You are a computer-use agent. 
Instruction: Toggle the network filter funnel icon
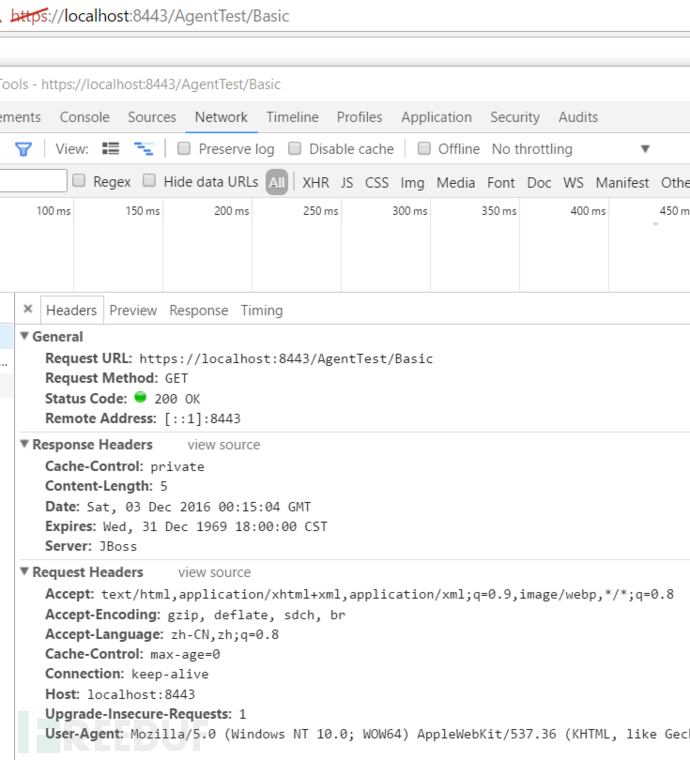click(23, 149)
